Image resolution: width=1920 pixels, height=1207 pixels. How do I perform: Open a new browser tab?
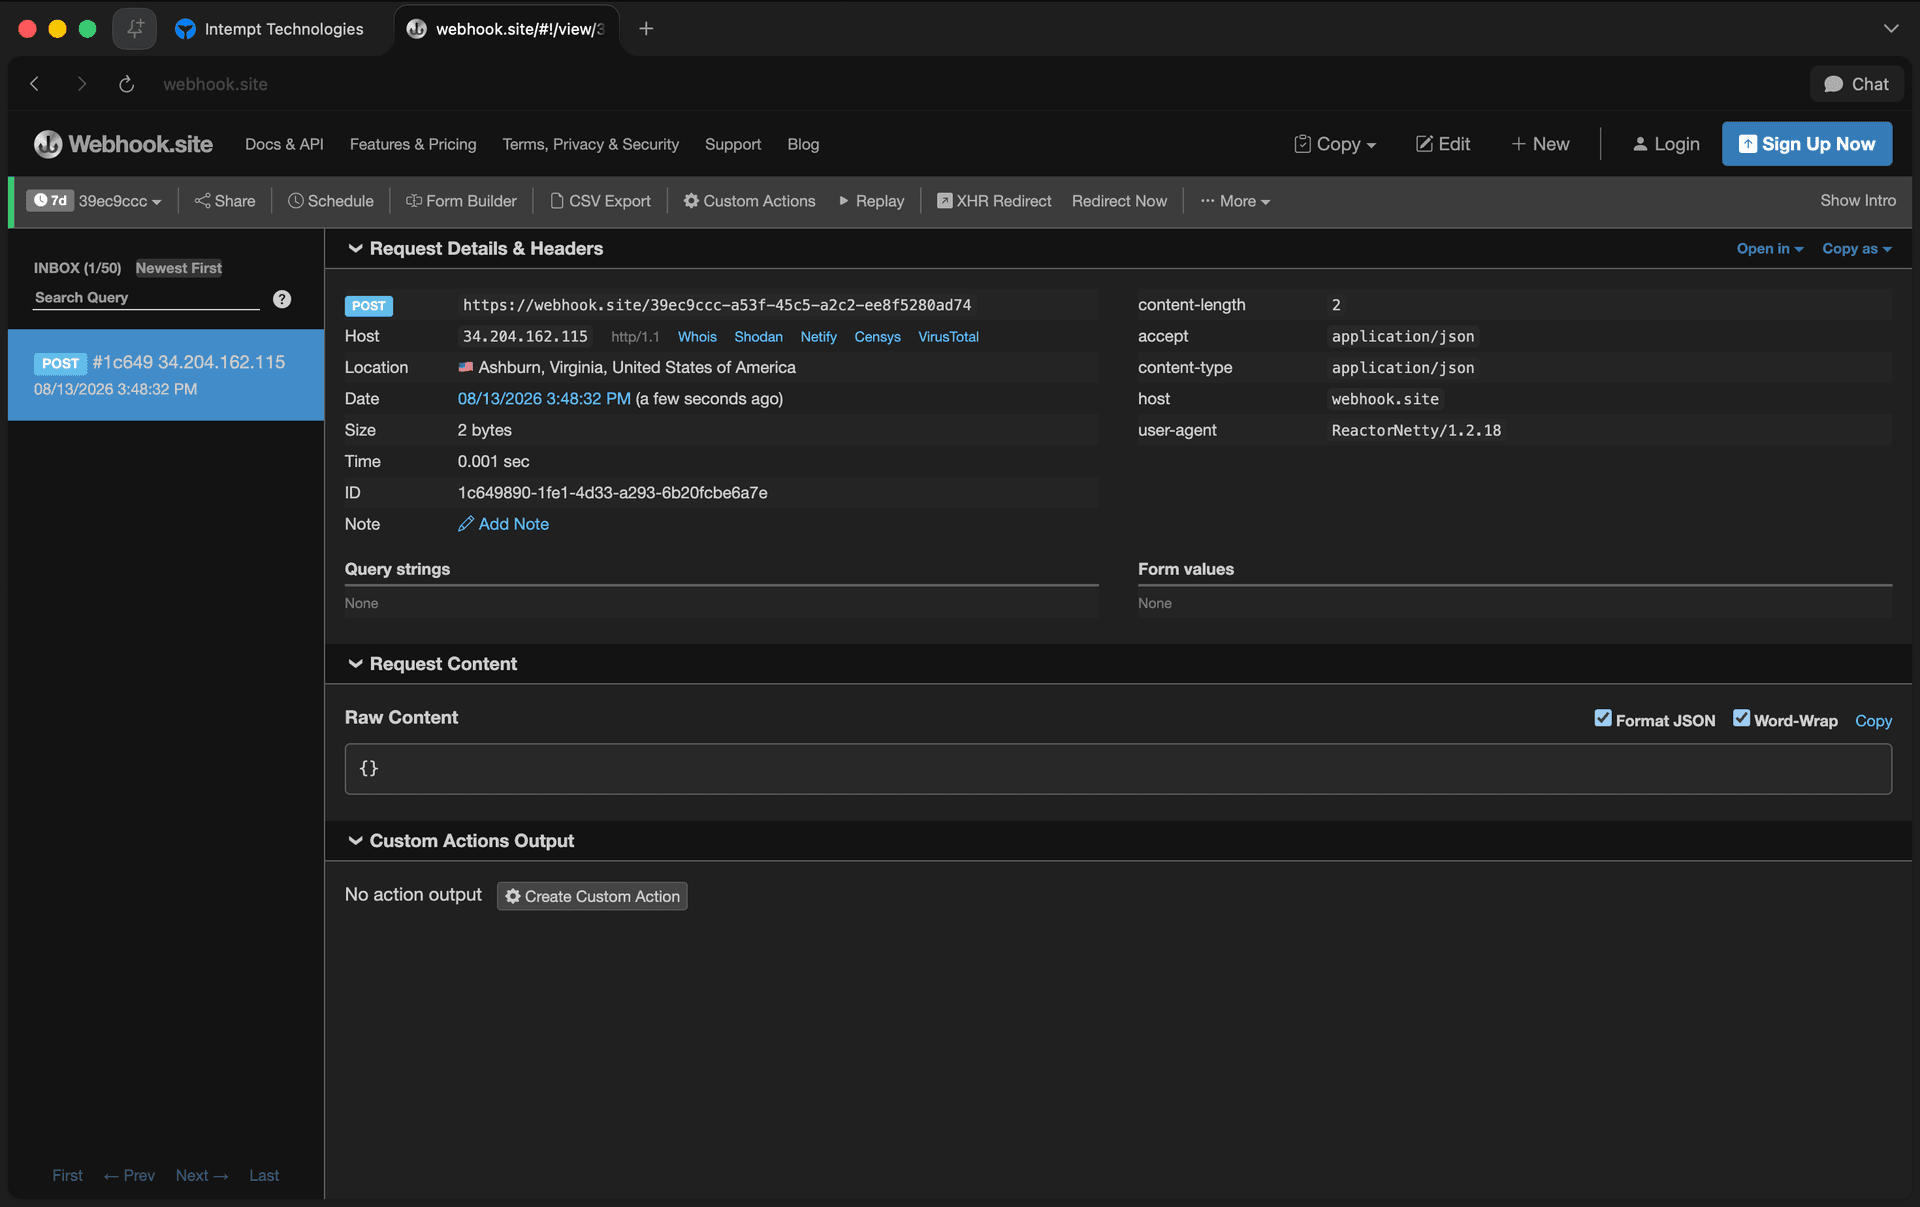646,29
